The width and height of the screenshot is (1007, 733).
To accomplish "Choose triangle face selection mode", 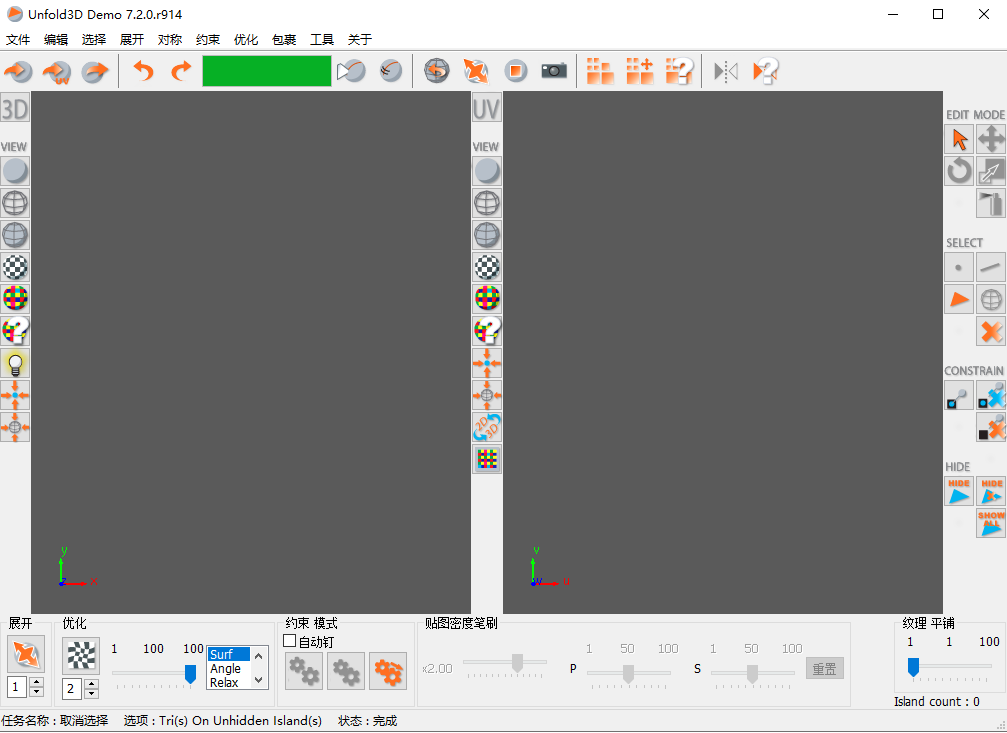I will pos(959,299).
